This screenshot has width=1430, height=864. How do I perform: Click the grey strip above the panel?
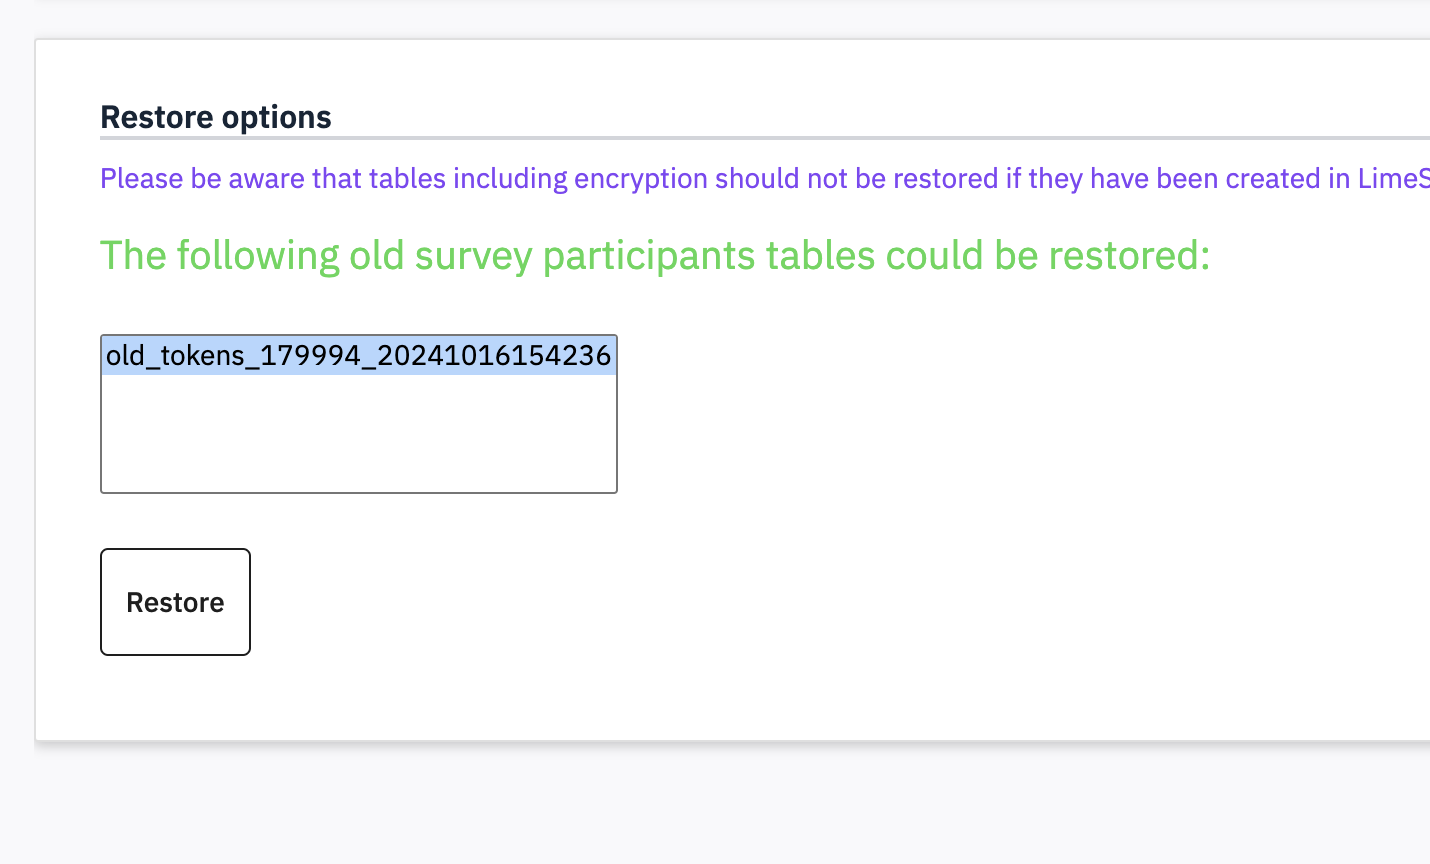(x=700, y=20)
